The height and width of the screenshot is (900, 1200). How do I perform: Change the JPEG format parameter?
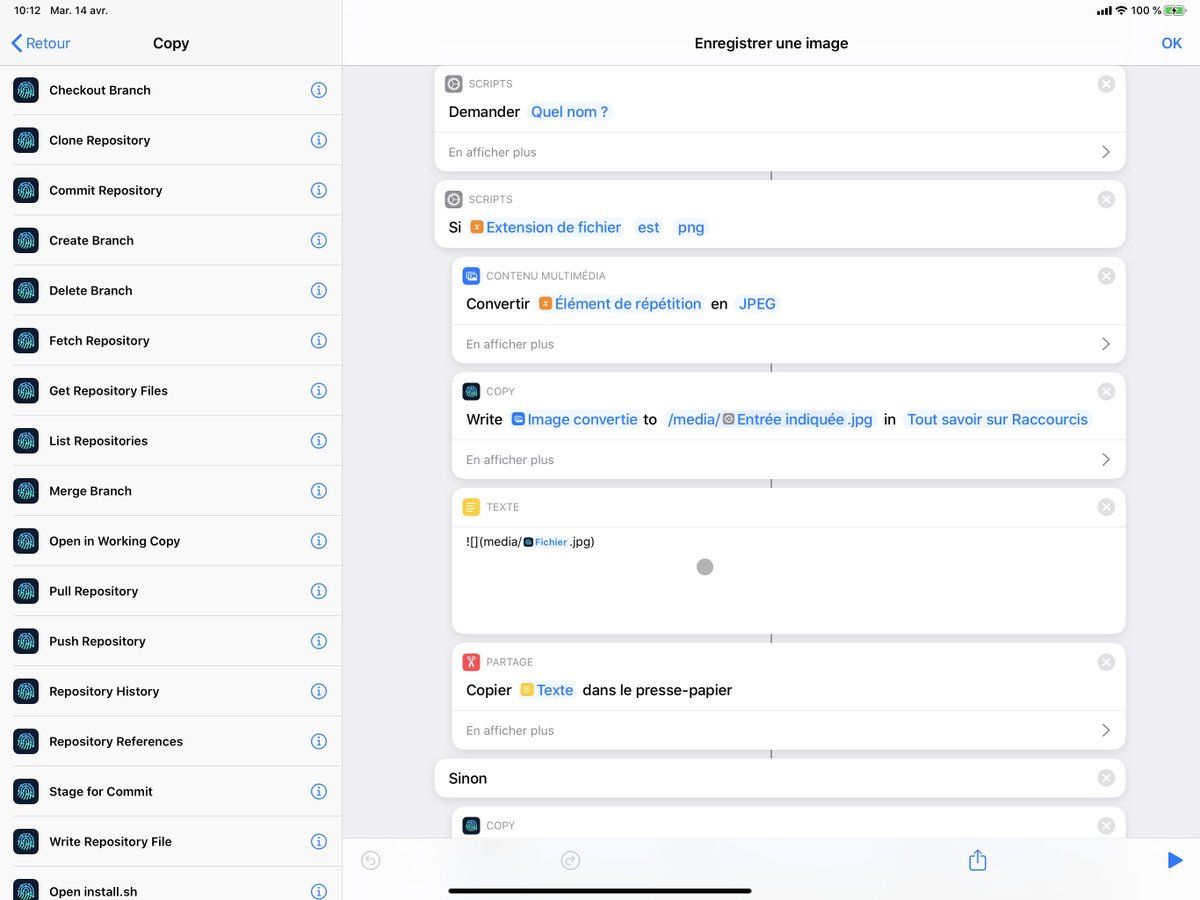click(757, 304)
